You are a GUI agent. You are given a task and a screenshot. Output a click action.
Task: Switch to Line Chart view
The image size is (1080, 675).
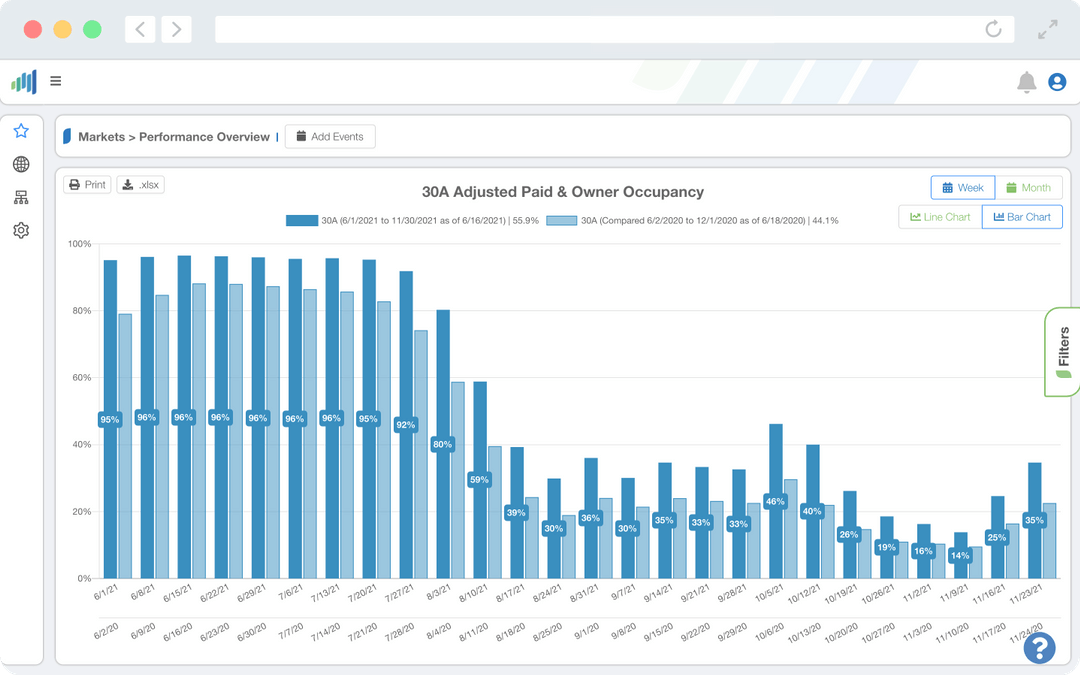coord(940,216)
